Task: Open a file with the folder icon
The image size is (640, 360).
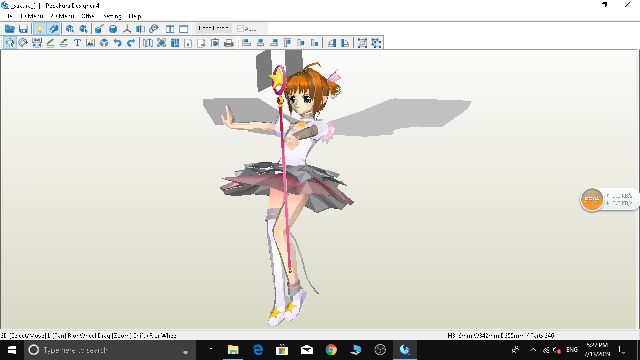Action: (10, 29)
